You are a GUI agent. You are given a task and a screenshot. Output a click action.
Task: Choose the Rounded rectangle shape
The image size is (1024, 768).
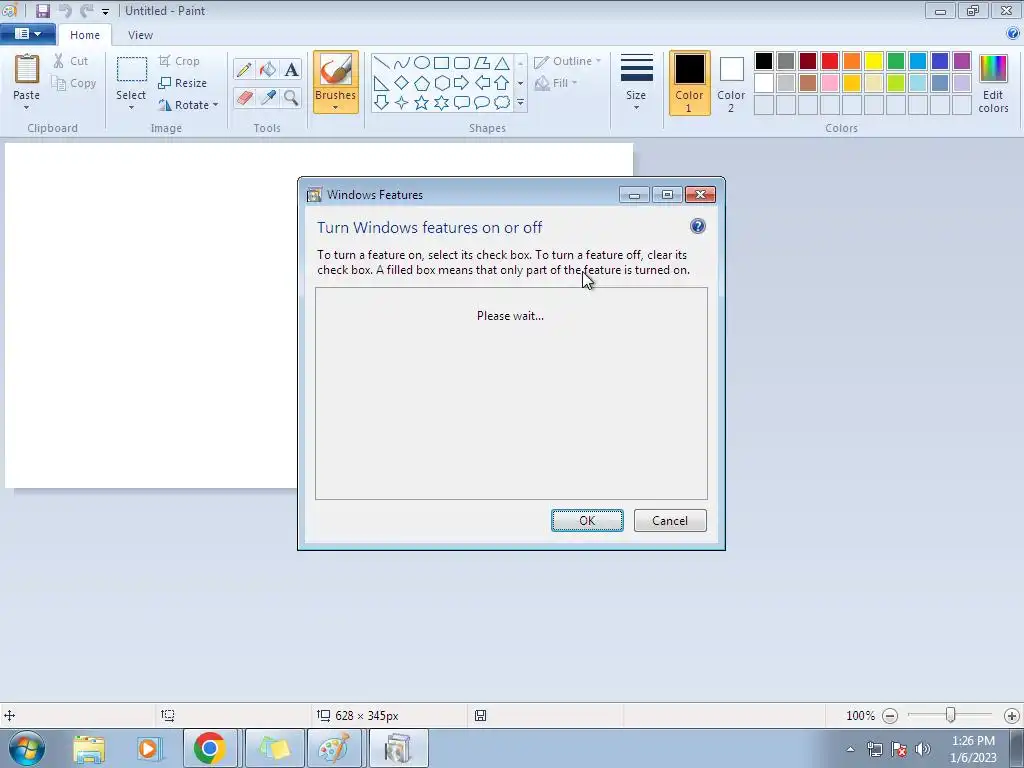click(x=462, y=63)
